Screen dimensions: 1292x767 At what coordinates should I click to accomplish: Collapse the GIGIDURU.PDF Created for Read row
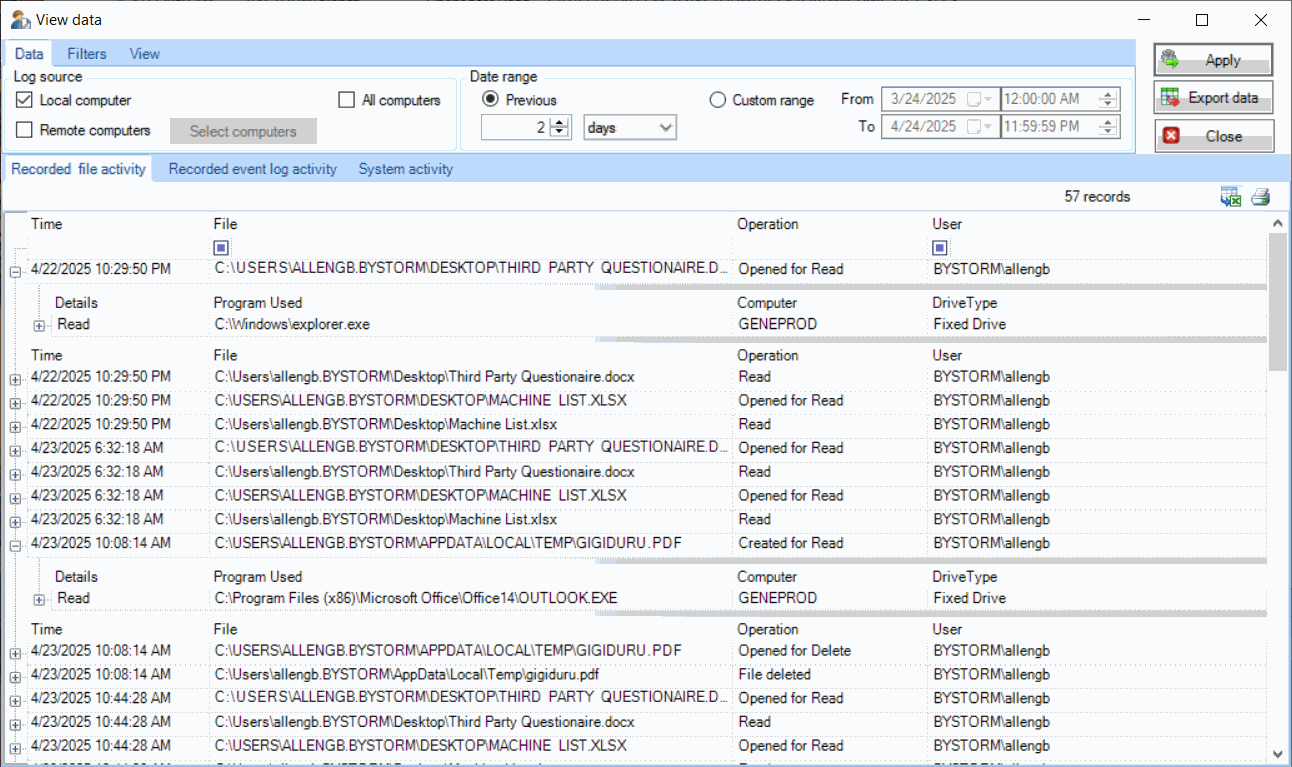[x=15, y=544]
